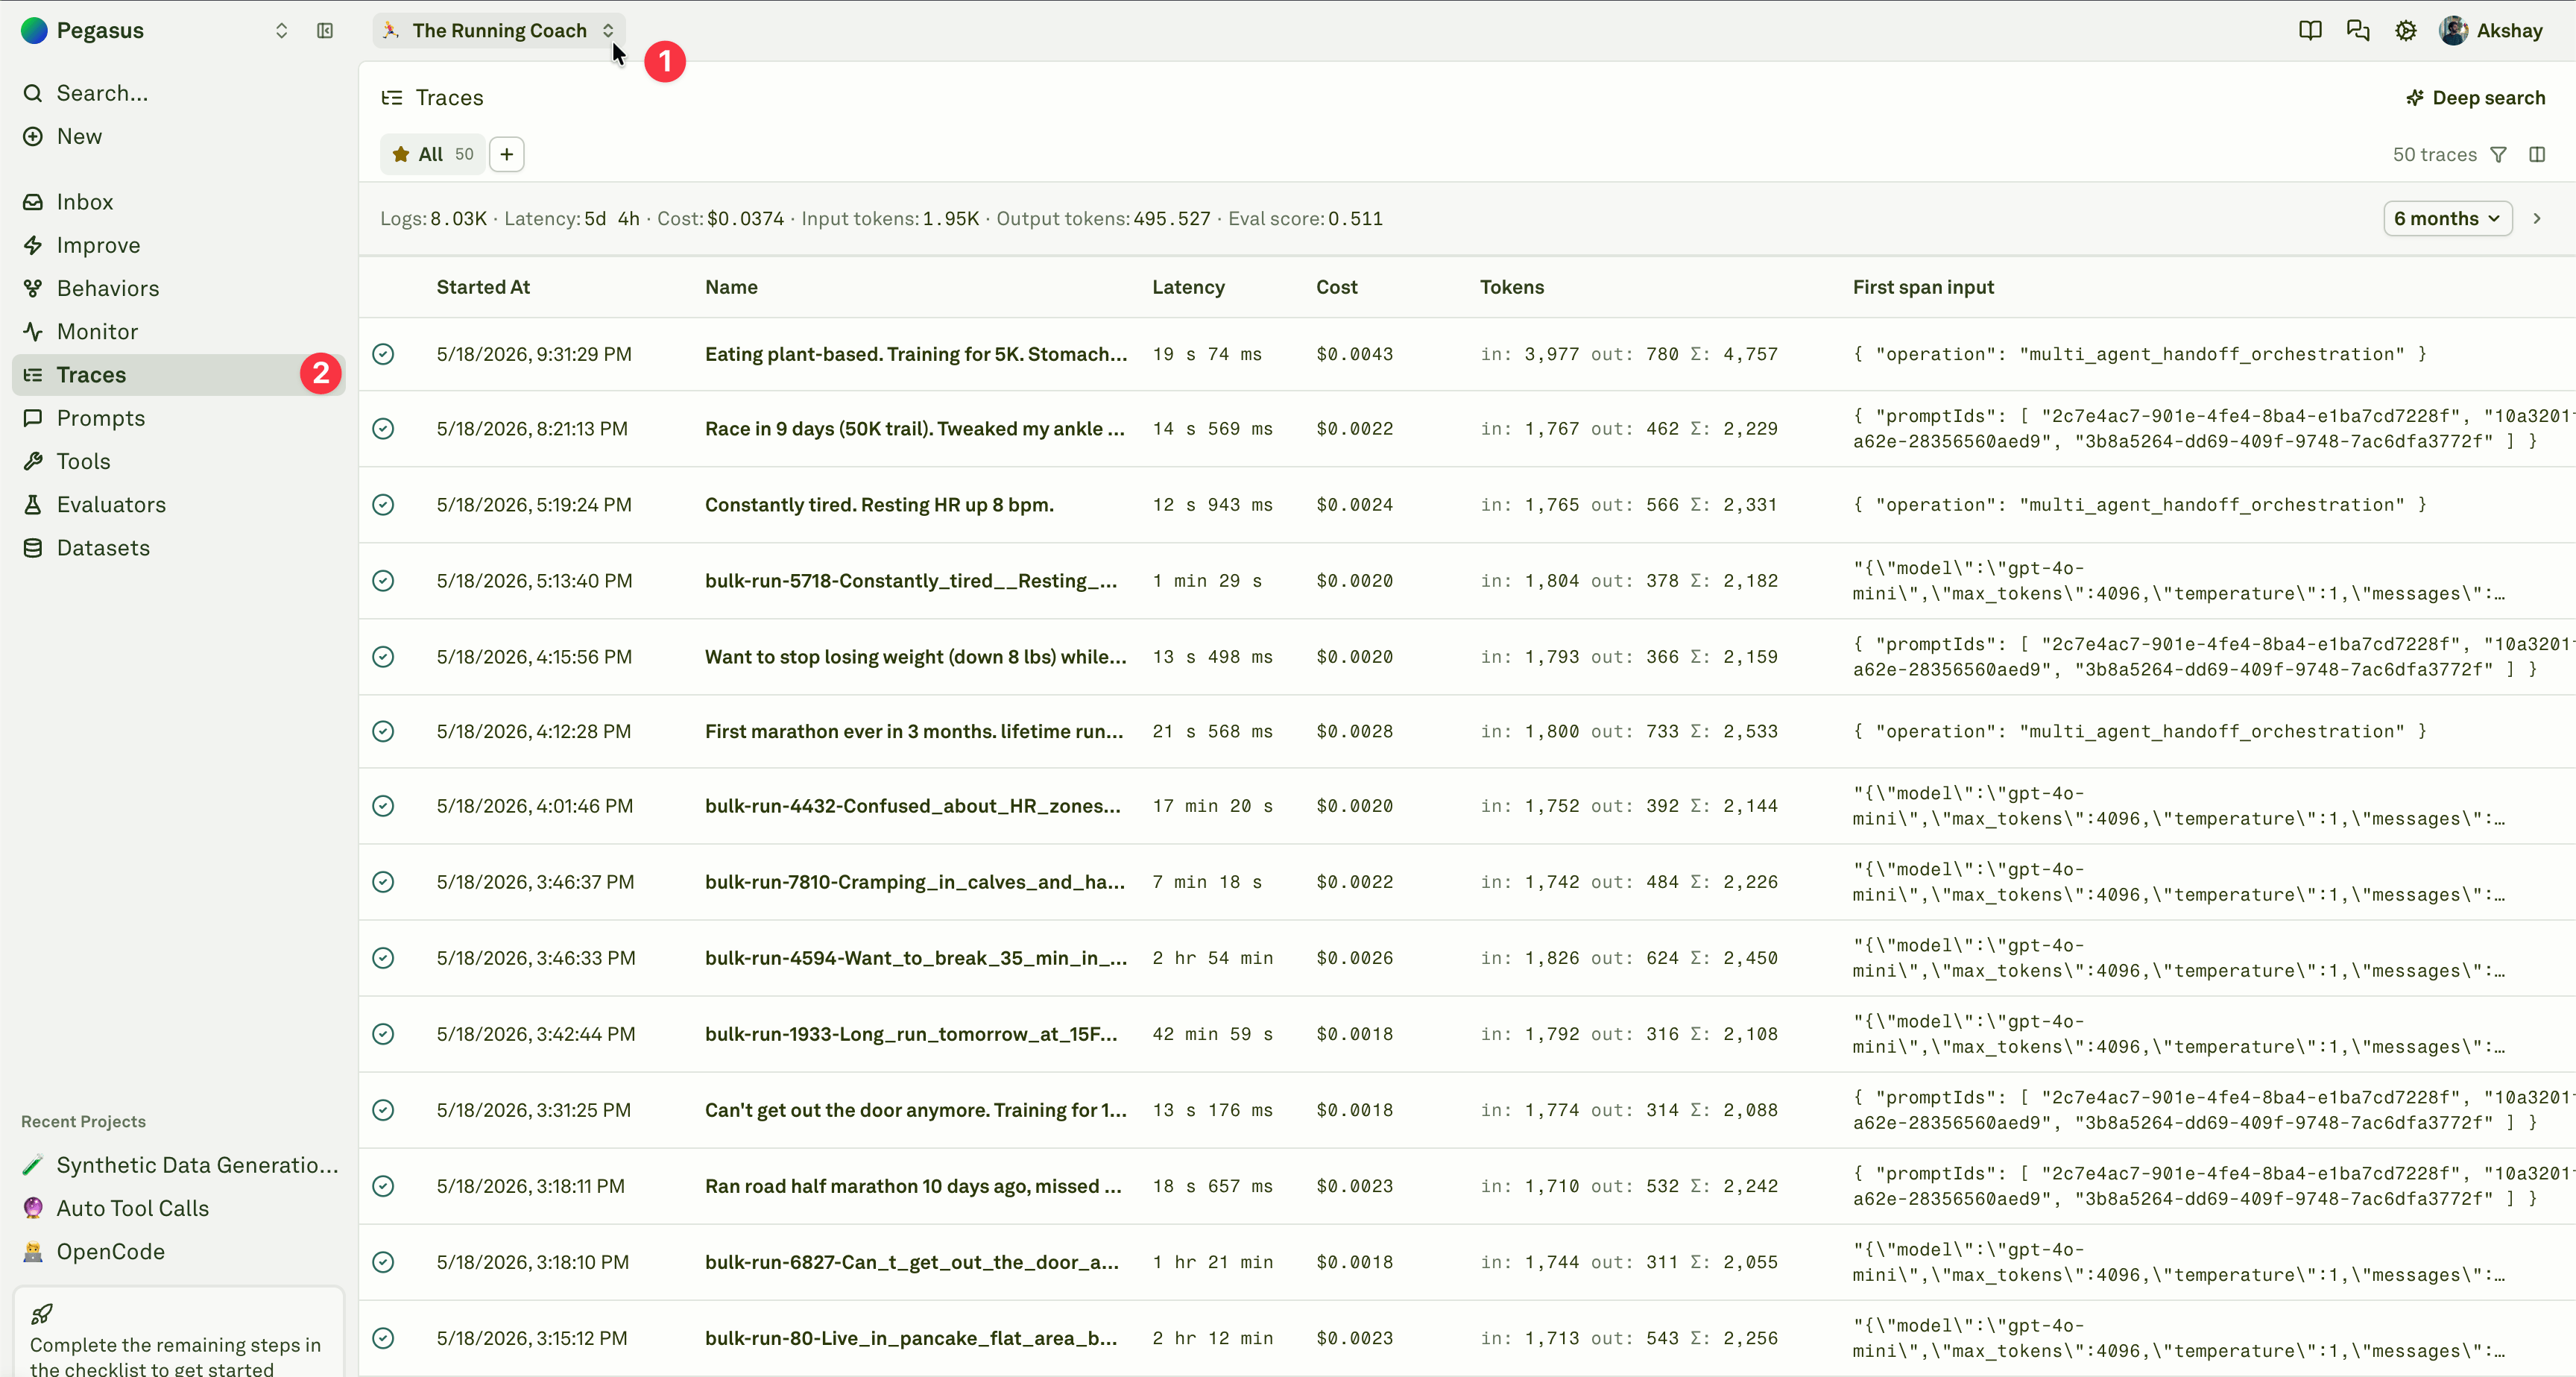
Task: Sort by Cost column header
Action: pos(1336,287)
